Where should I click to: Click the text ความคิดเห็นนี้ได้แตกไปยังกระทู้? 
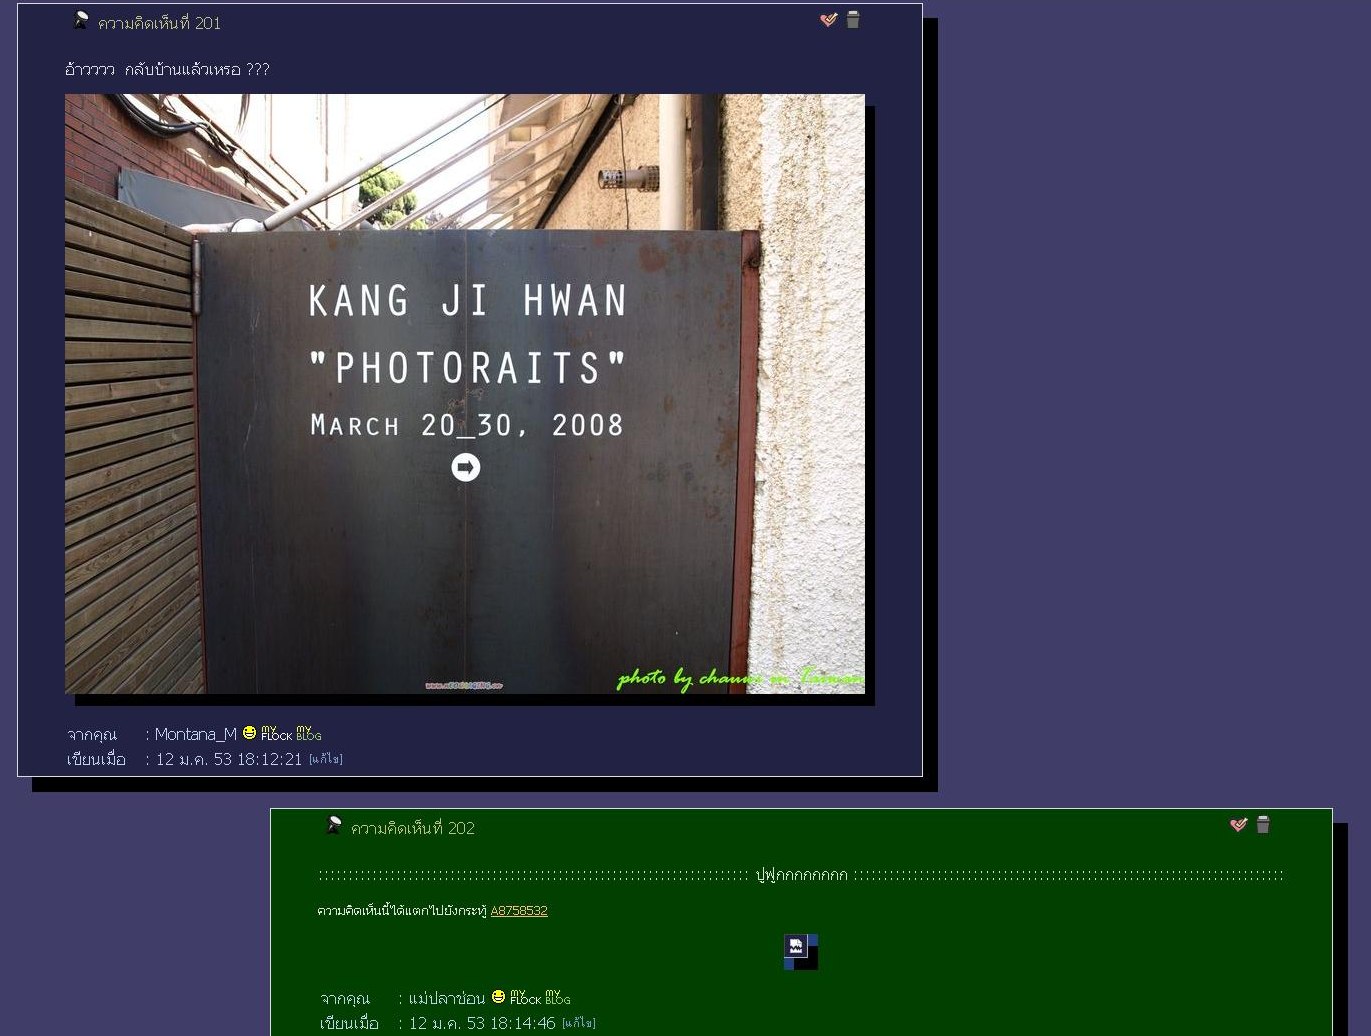402,911
